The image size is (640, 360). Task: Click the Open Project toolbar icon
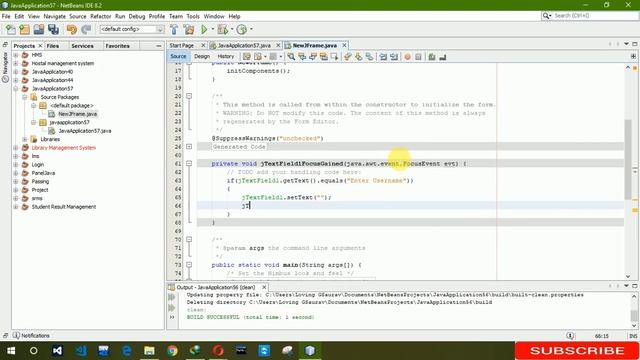click(39, 29)
